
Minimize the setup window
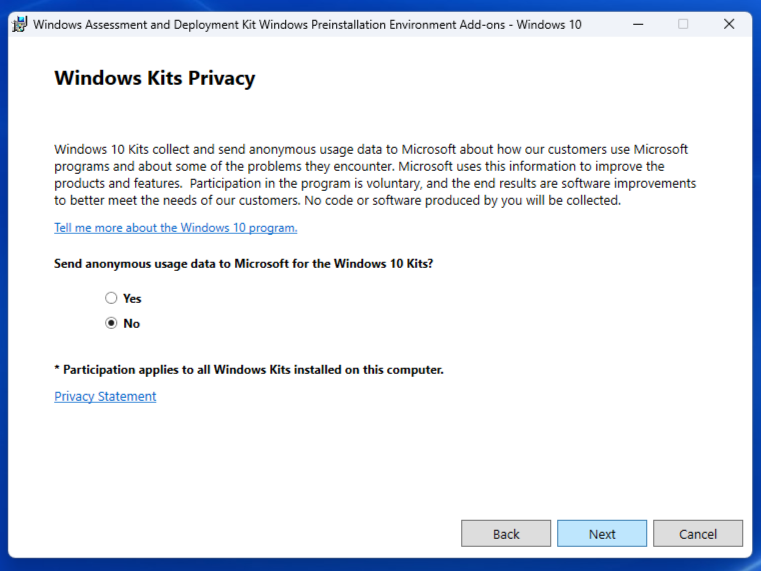coord(637,24)
